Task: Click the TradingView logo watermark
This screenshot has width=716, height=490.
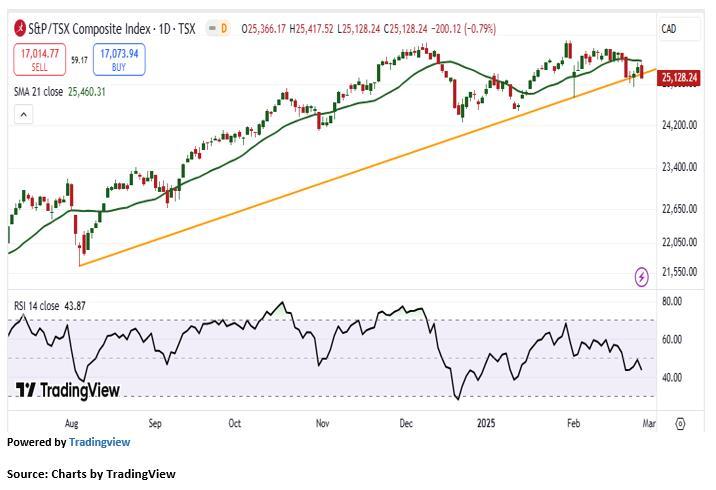Action: pyautogui.click(x=67, y=390)
